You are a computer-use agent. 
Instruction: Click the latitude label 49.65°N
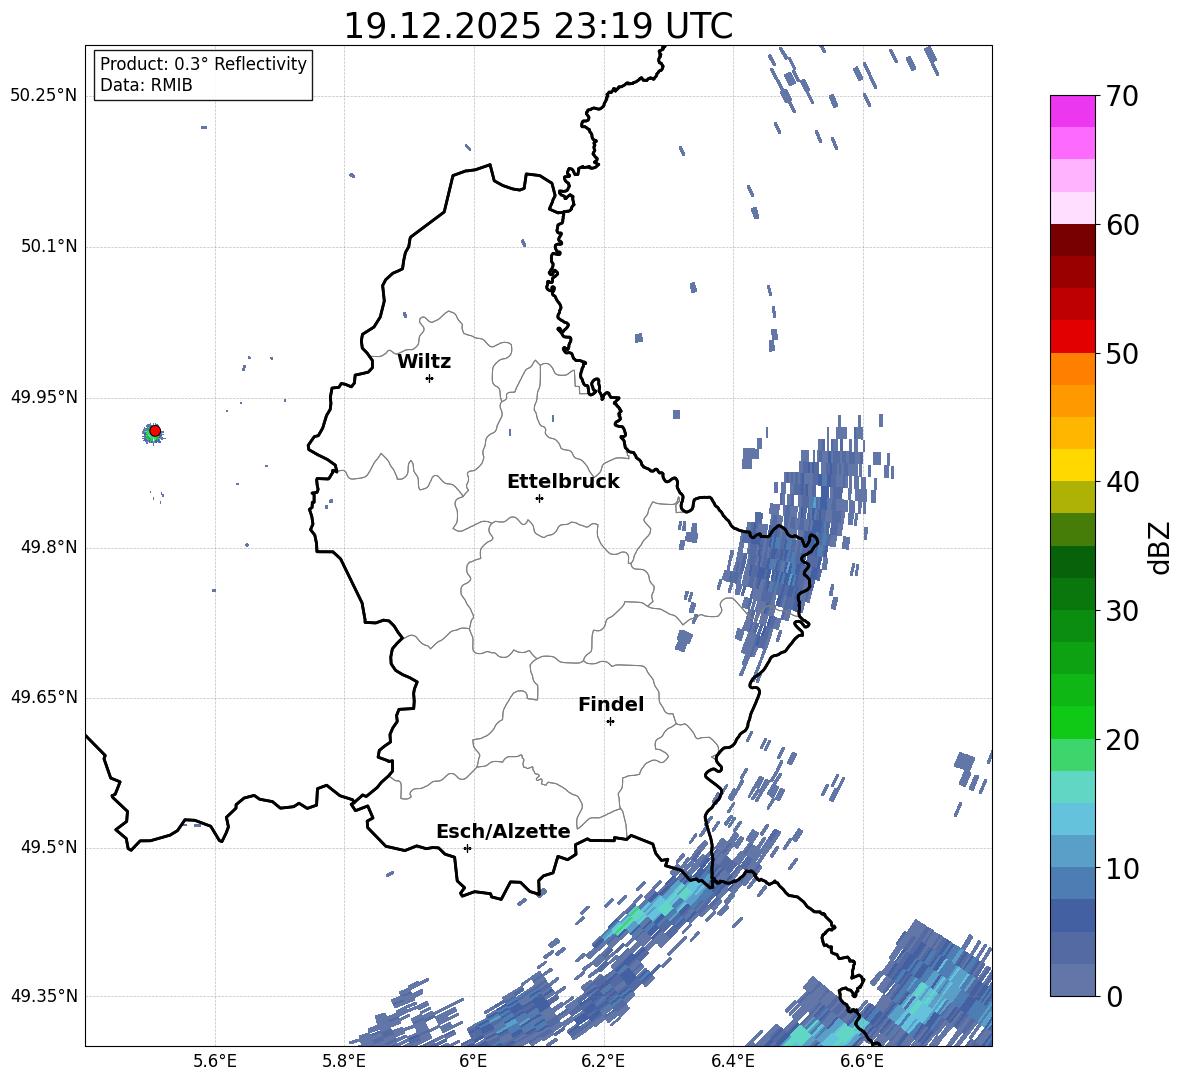pyautogui.click(x=44, y=697)
